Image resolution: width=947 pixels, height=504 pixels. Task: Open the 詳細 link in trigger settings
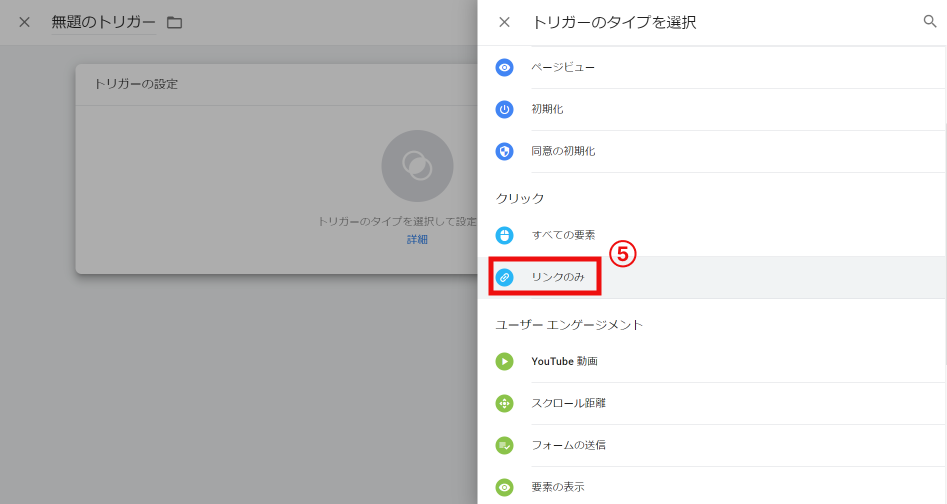417,240
